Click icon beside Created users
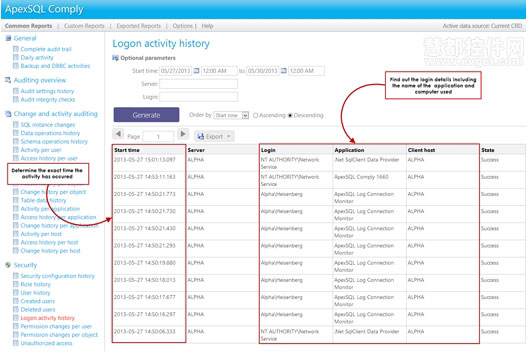The image size is (532, 360). point(16,301)
